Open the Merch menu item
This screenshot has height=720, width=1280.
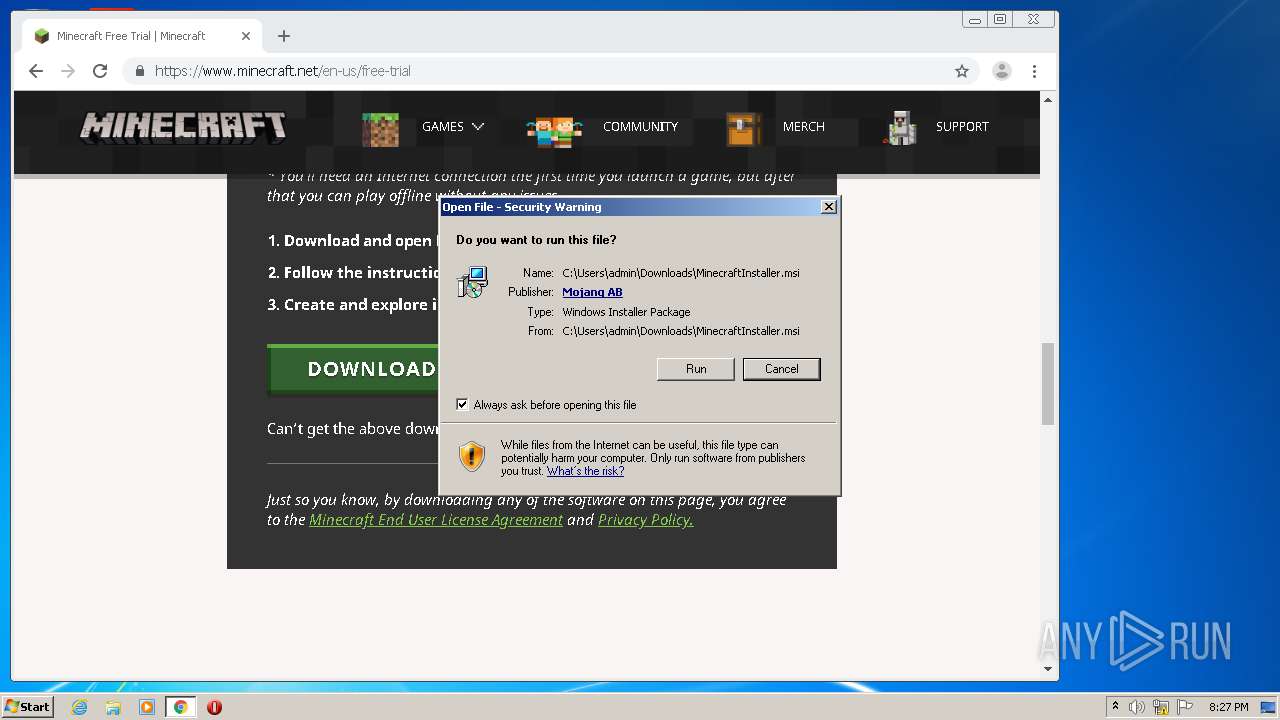(804, 127)
